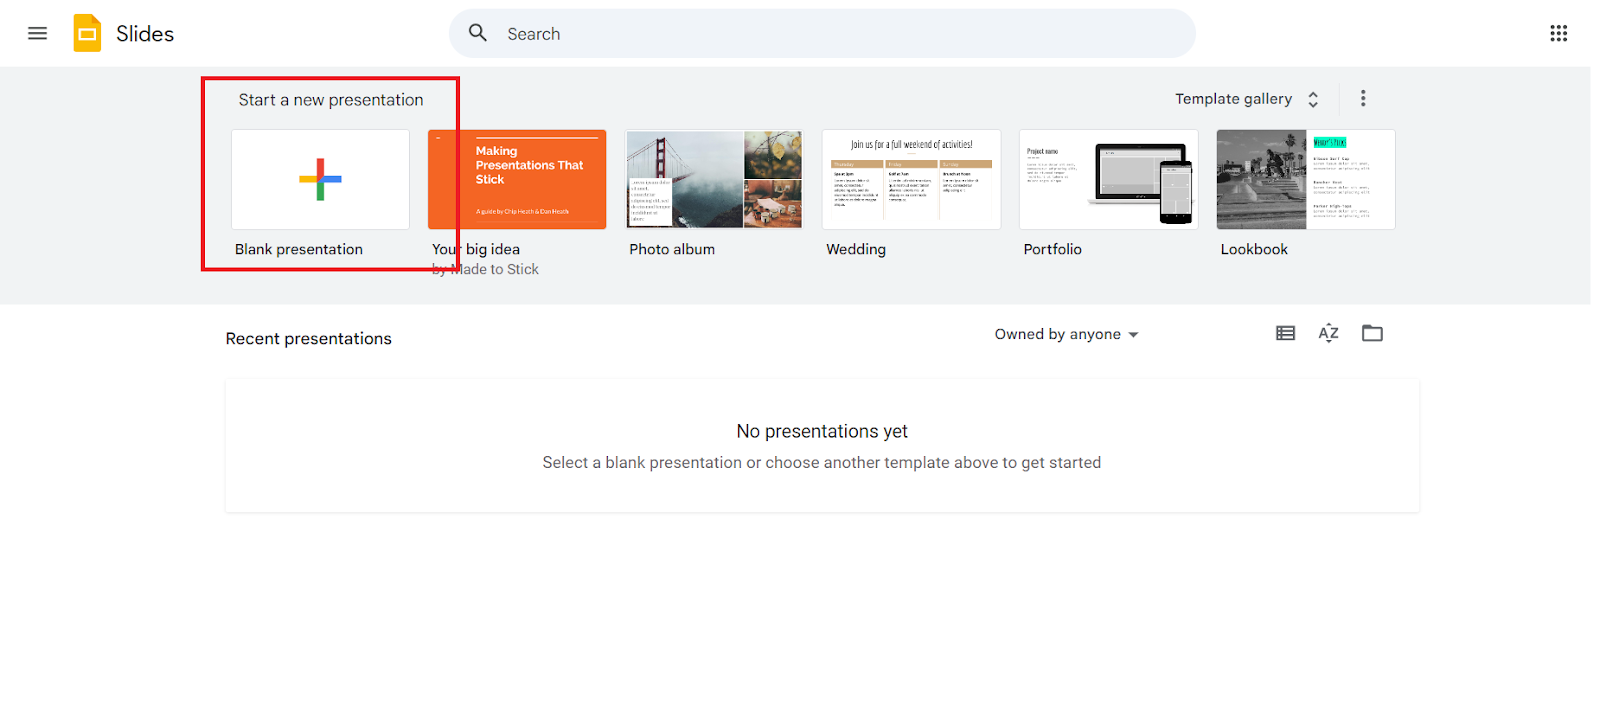
Task: Click the Wedding label text
Action: pyautogui.click(x=856, y=249)
